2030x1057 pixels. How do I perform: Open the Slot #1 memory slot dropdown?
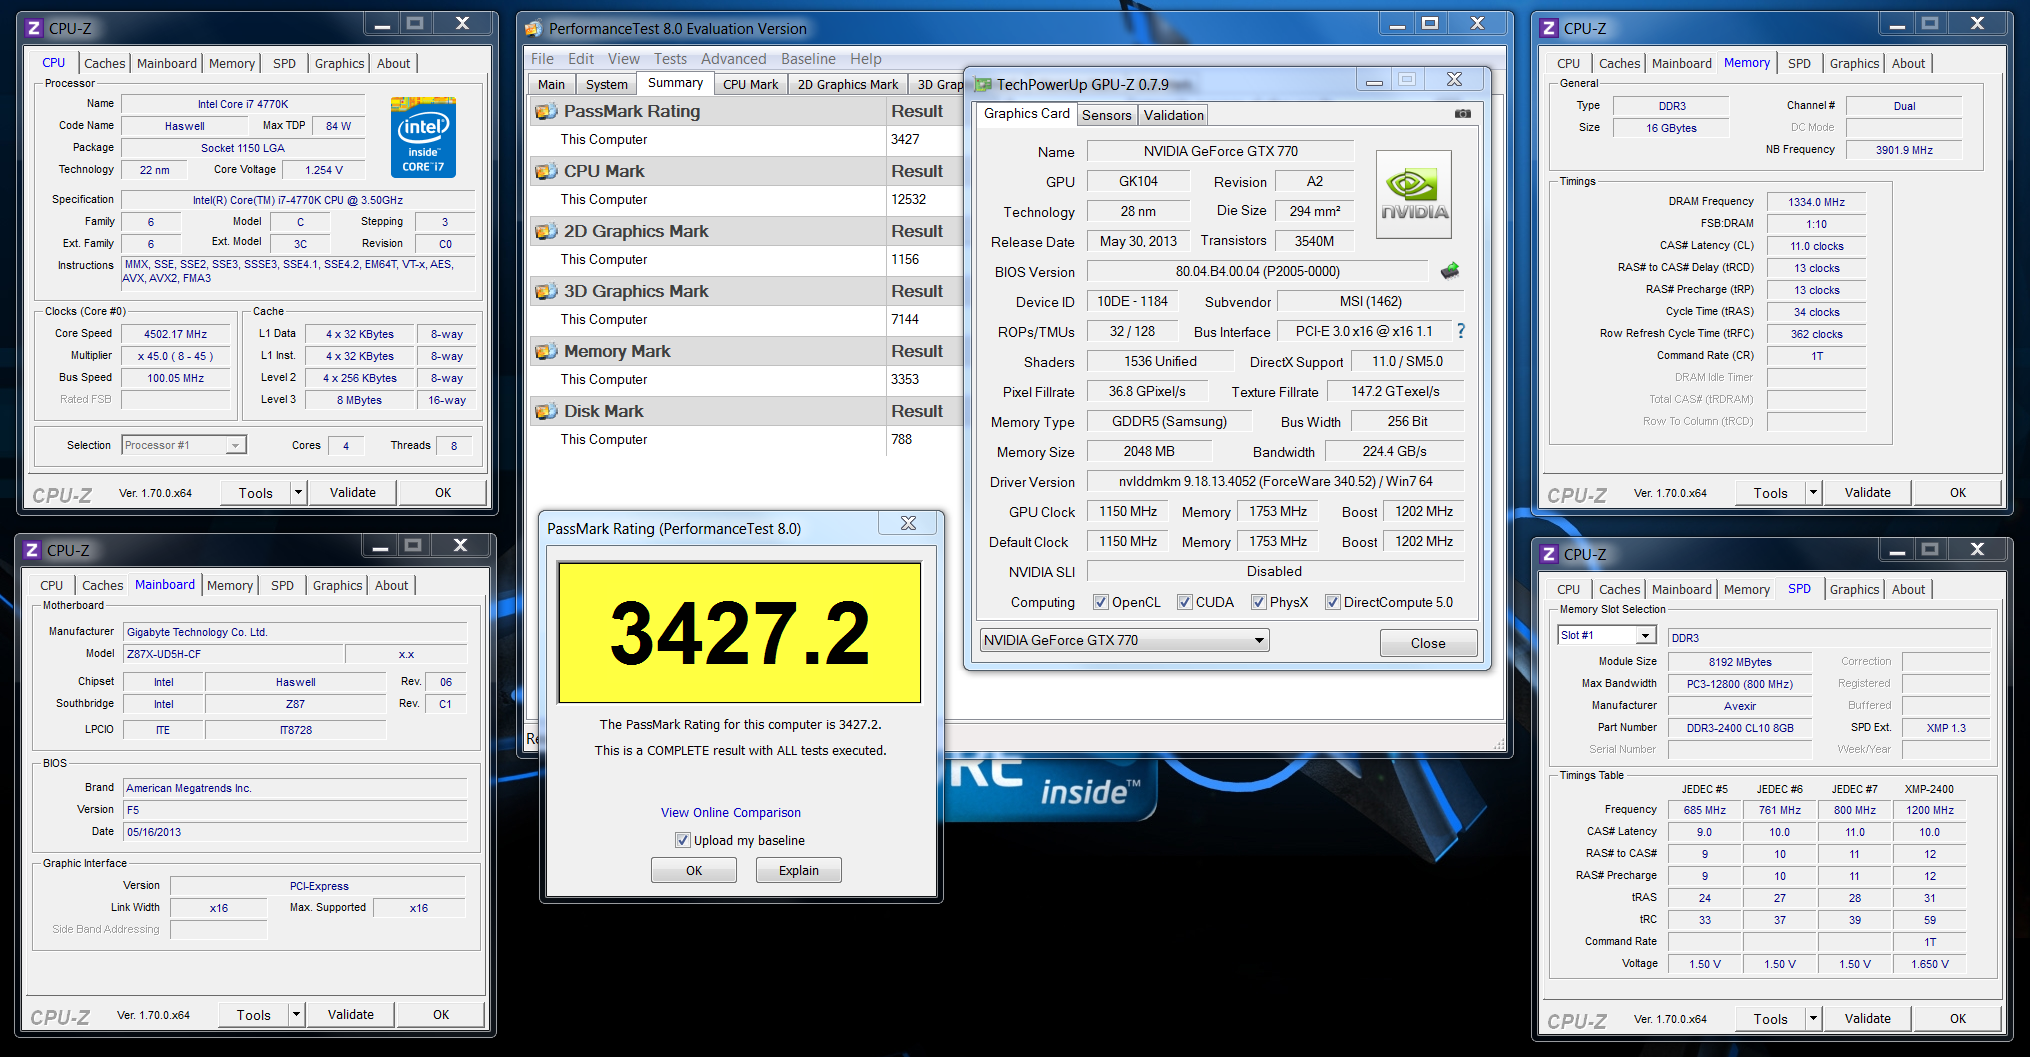coord(1608,635)
